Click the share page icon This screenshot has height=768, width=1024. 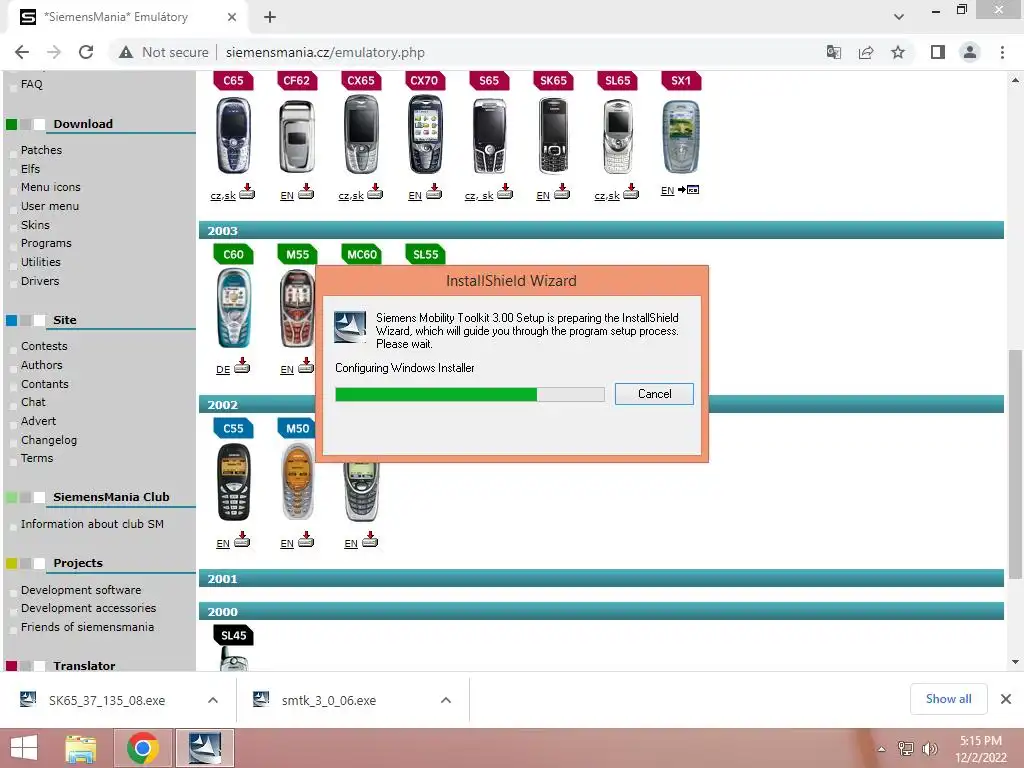pos(866,52)
